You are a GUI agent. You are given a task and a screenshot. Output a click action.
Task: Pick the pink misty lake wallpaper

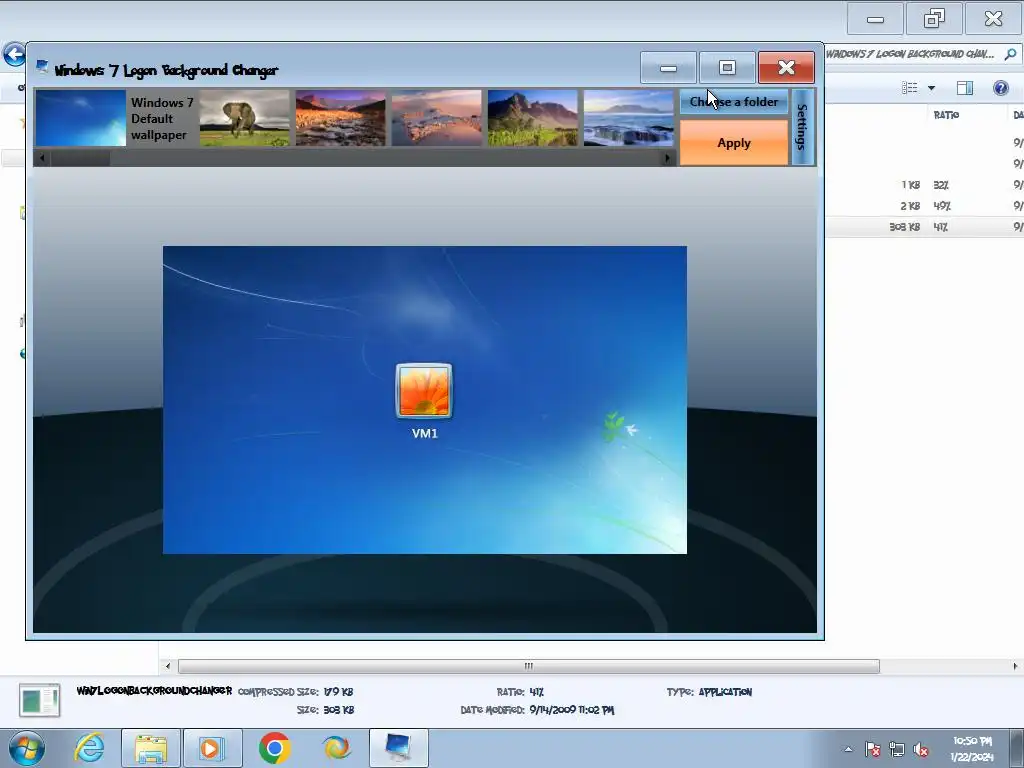click(436, 118)
